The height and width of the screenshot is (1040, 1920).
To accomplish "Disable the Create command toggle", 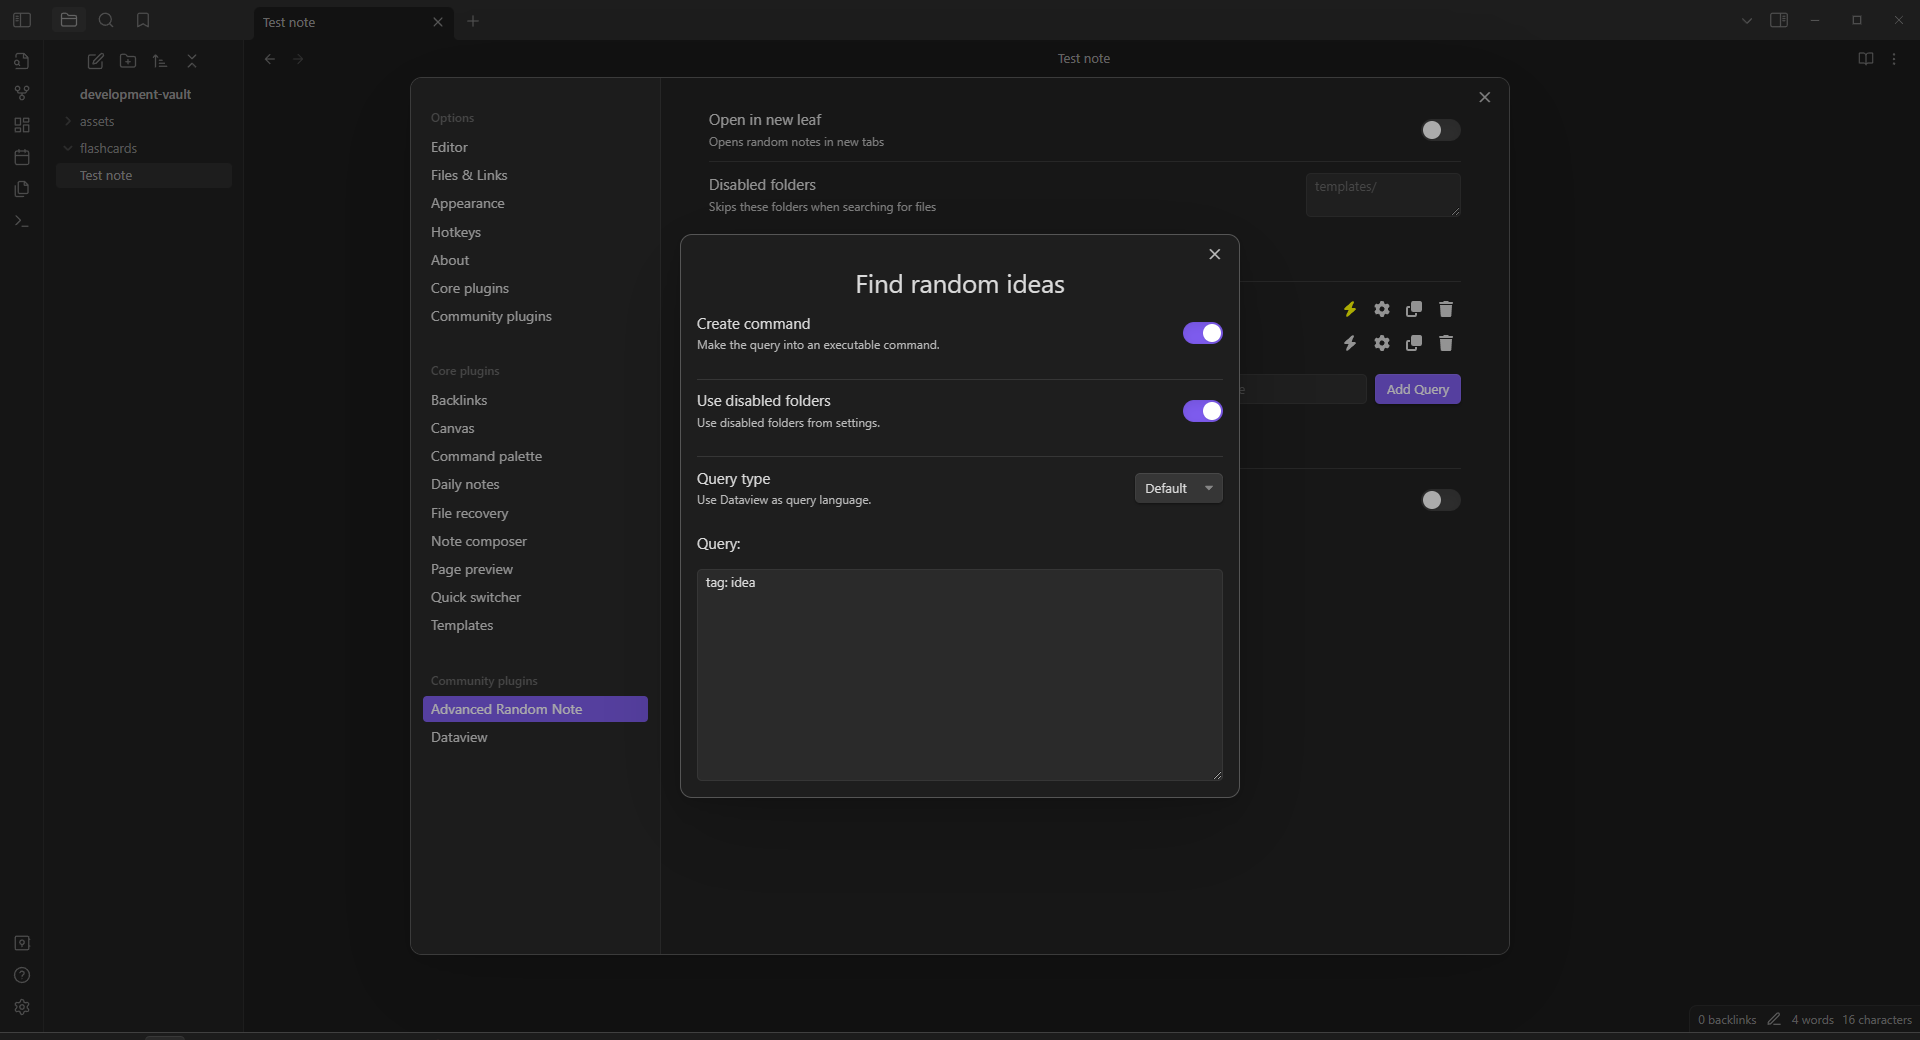I will (x=1203, y=333).
